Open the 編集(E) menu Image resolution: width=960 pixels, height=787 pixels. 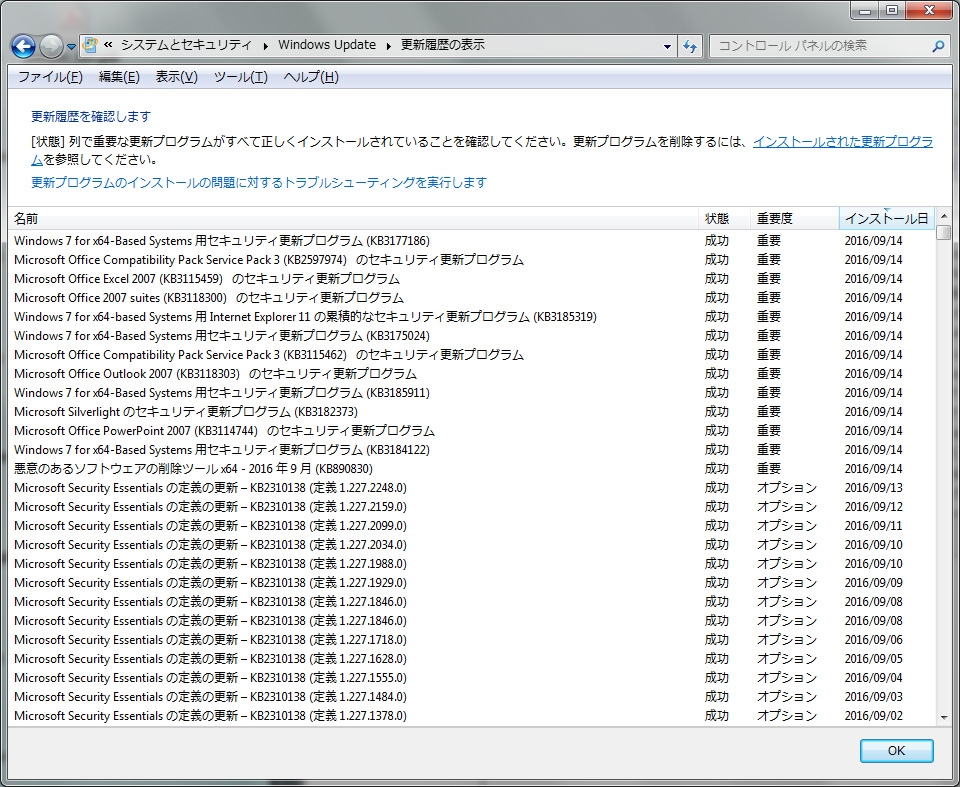click(x=119, y=77)
